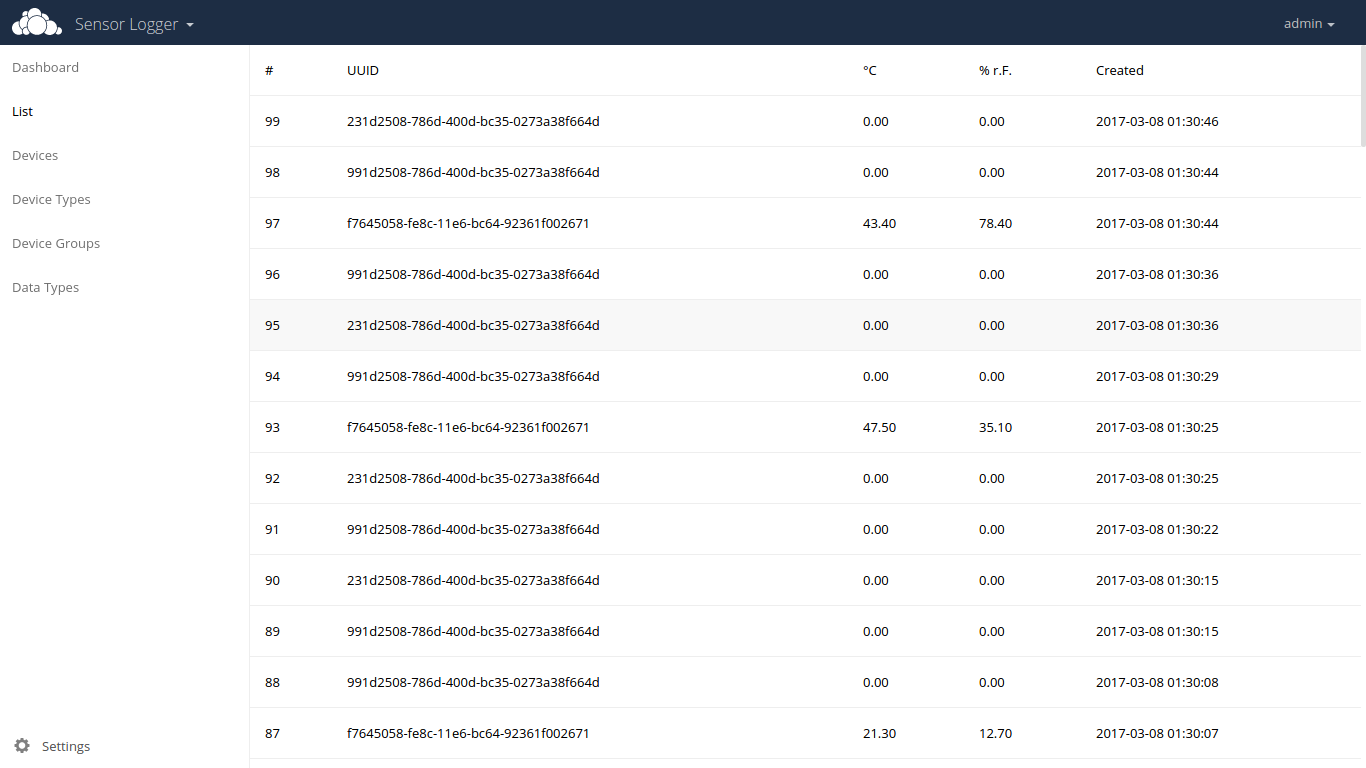Image resolution: width=1366 pixels, height=768 pixels.
Task: Click timestamp 2017-03-08 01:30:07
Action: coord(1157,734)
